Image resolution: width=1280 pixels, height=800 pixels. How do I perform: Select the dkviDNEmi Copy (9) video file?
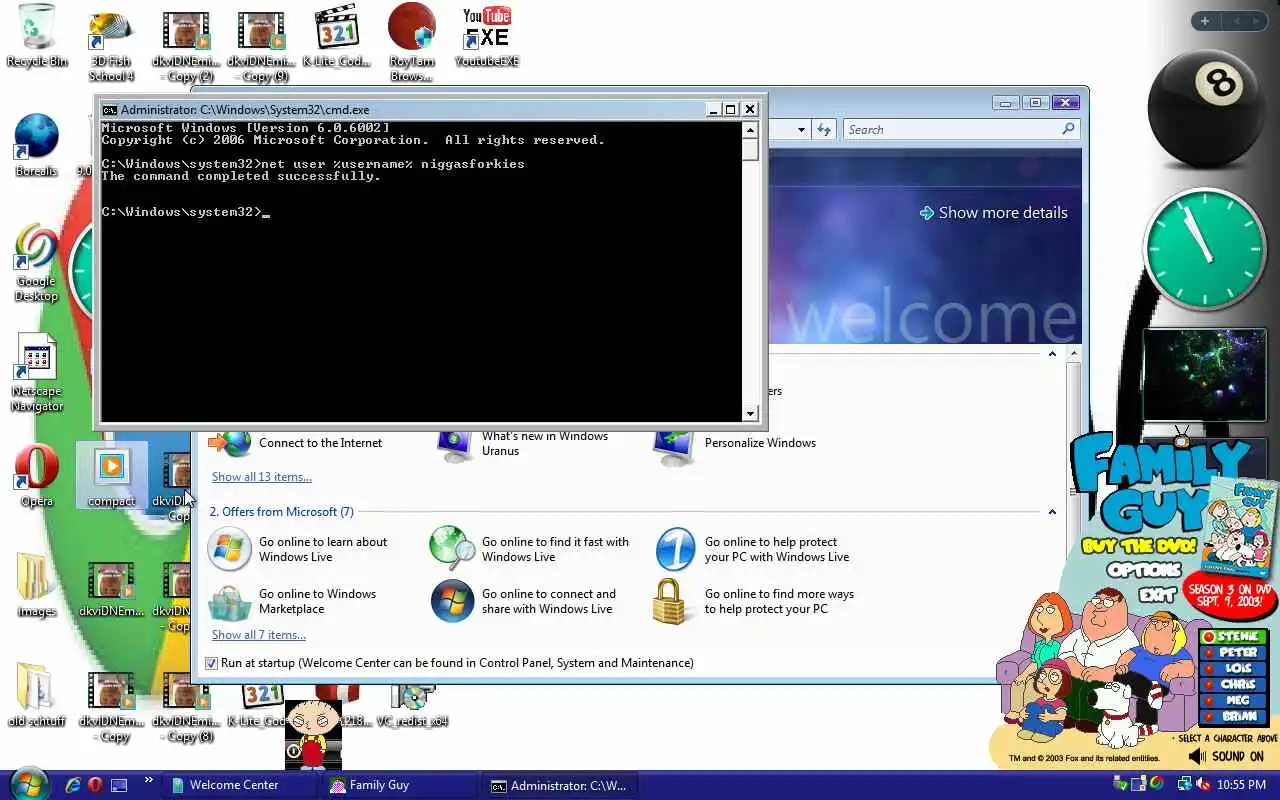point(261,46)
